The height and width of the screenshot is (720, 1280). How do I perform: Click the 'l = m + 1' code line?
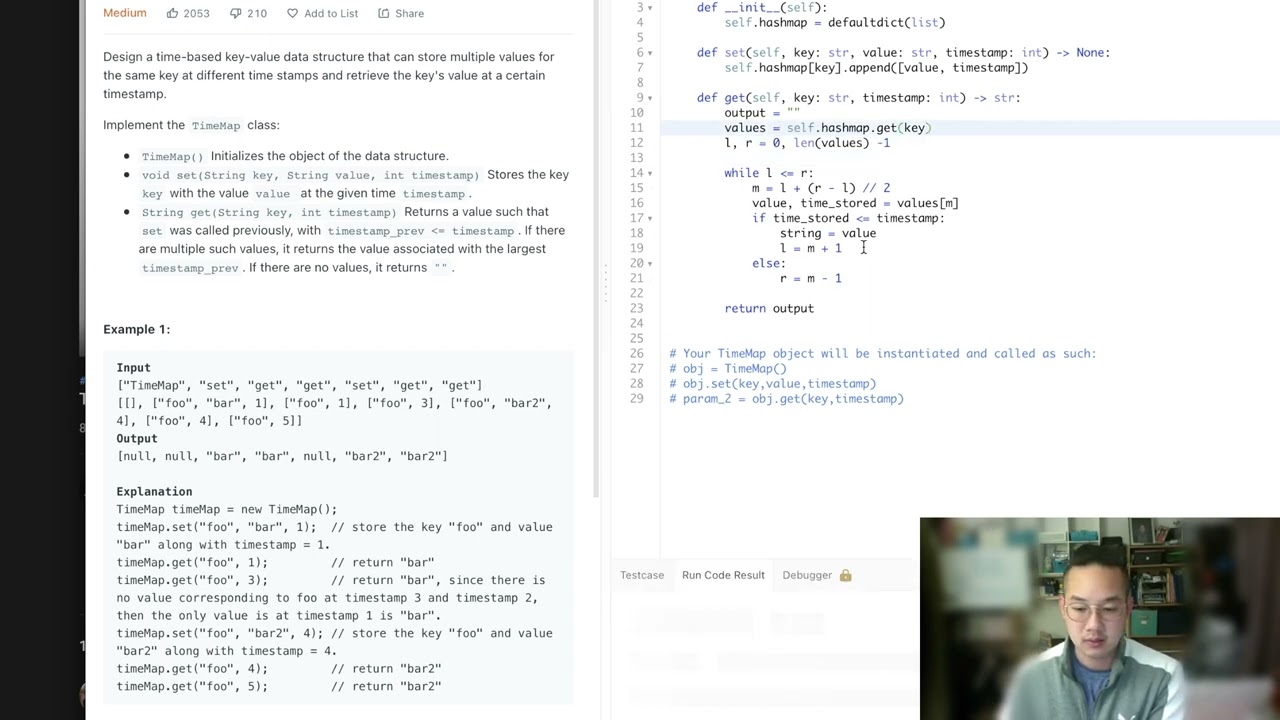tap(811, 248)
